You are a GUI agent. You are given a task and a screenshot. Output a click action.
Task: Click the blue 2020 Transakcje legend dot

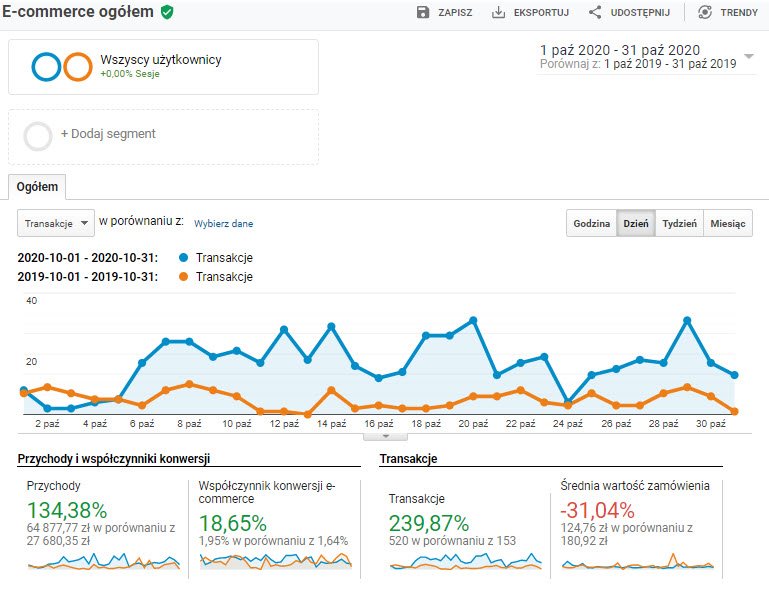coord(181,257)
